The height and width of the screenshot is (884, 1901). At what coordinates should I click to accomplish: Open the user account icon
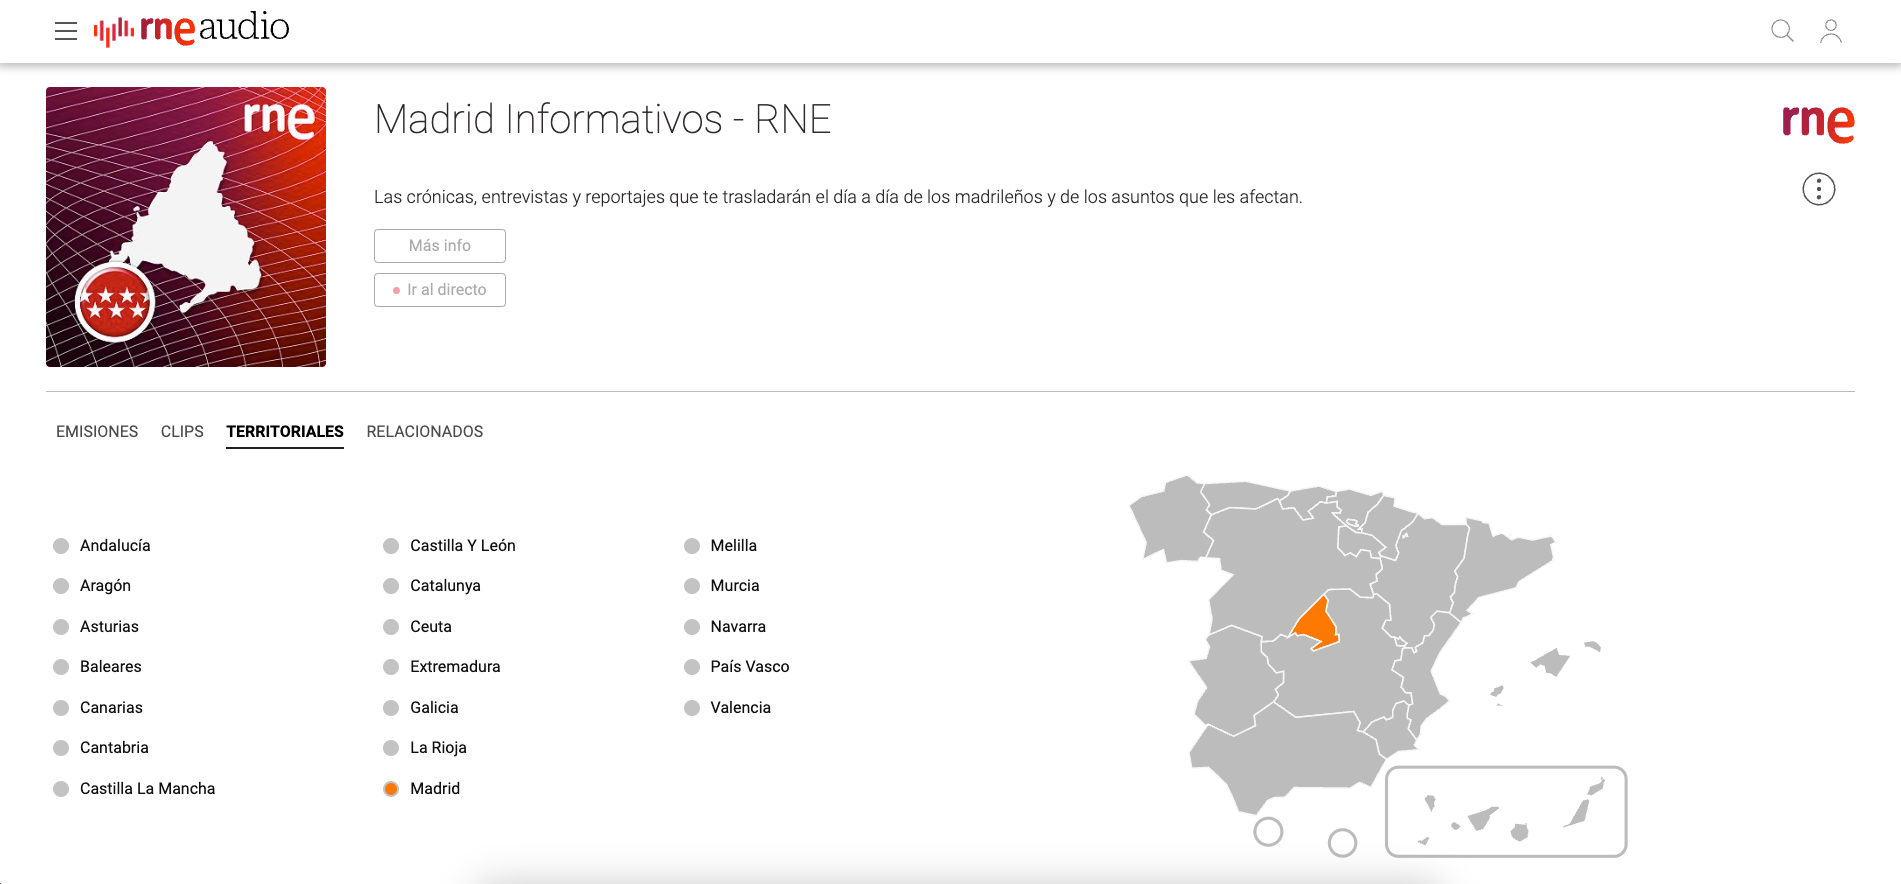pyautogui.click(x=1831, y=31)
